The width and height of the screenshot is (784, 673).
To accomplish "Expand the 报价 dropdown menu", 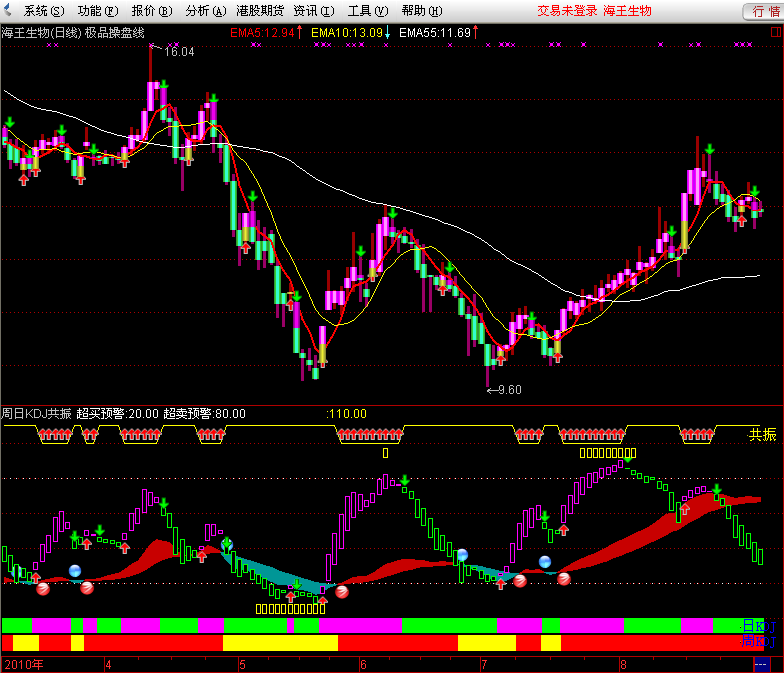I will [x=150, y=11].
